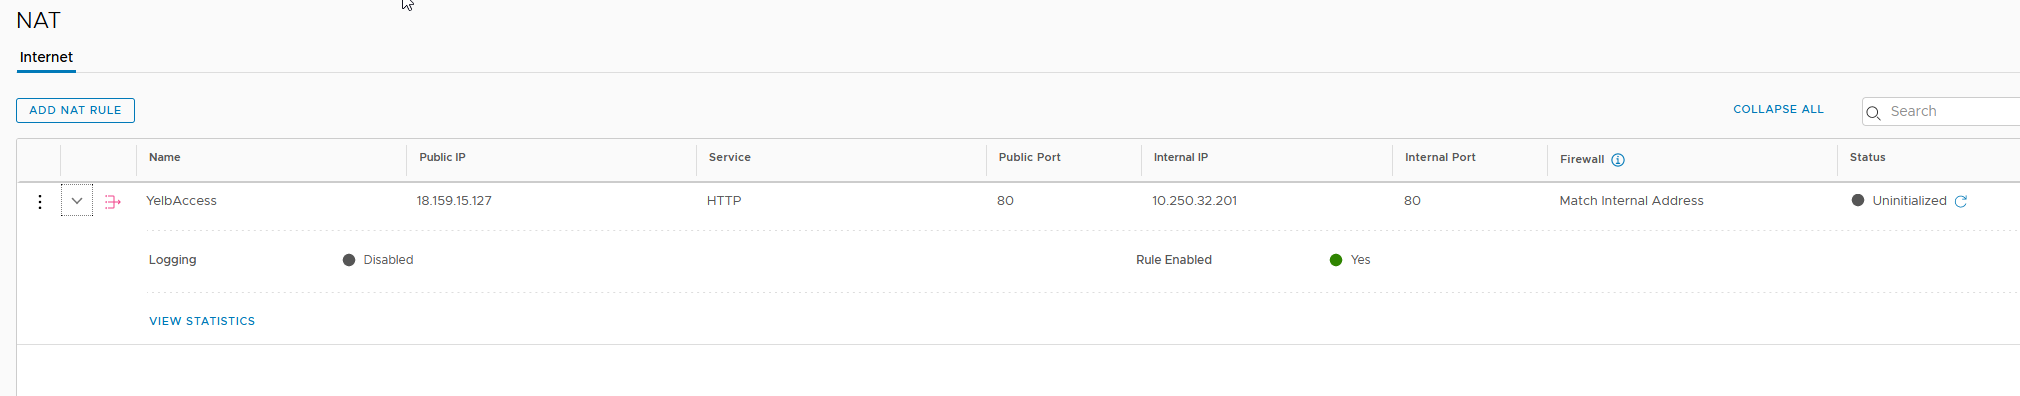This screenshot has width=2020, height=396.
Task: Click the Firewall info icon
Action: point(1618,160)
